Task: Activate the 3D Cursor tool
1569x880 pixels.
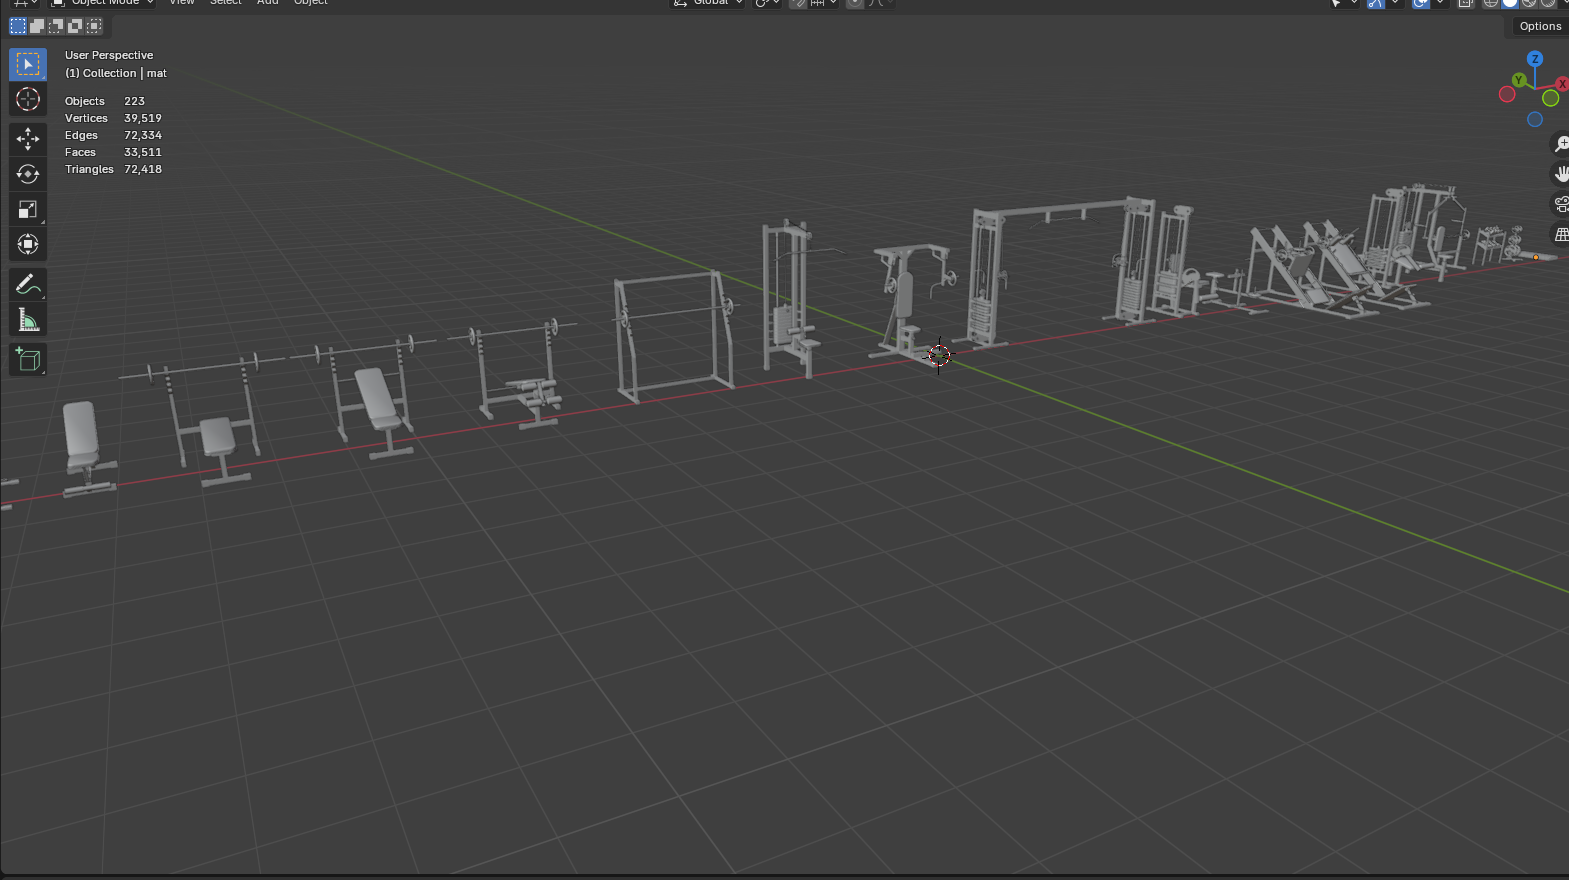Action: click(x=28, y=99)
